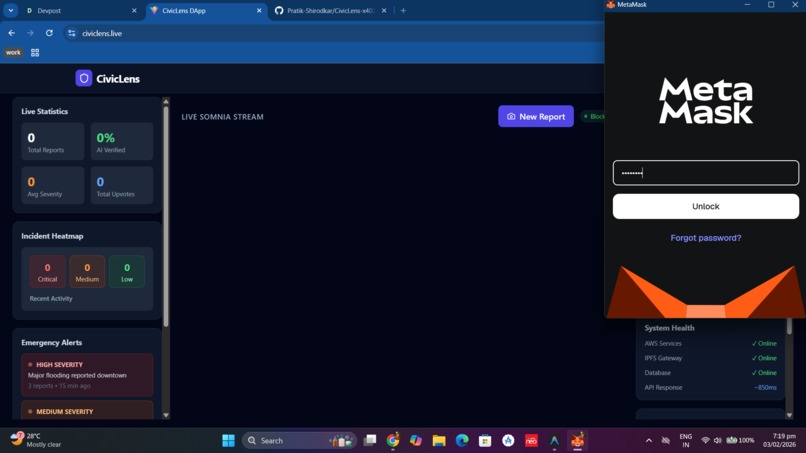
Task: Click the taskbar Search box
Action: coord(299,441)
